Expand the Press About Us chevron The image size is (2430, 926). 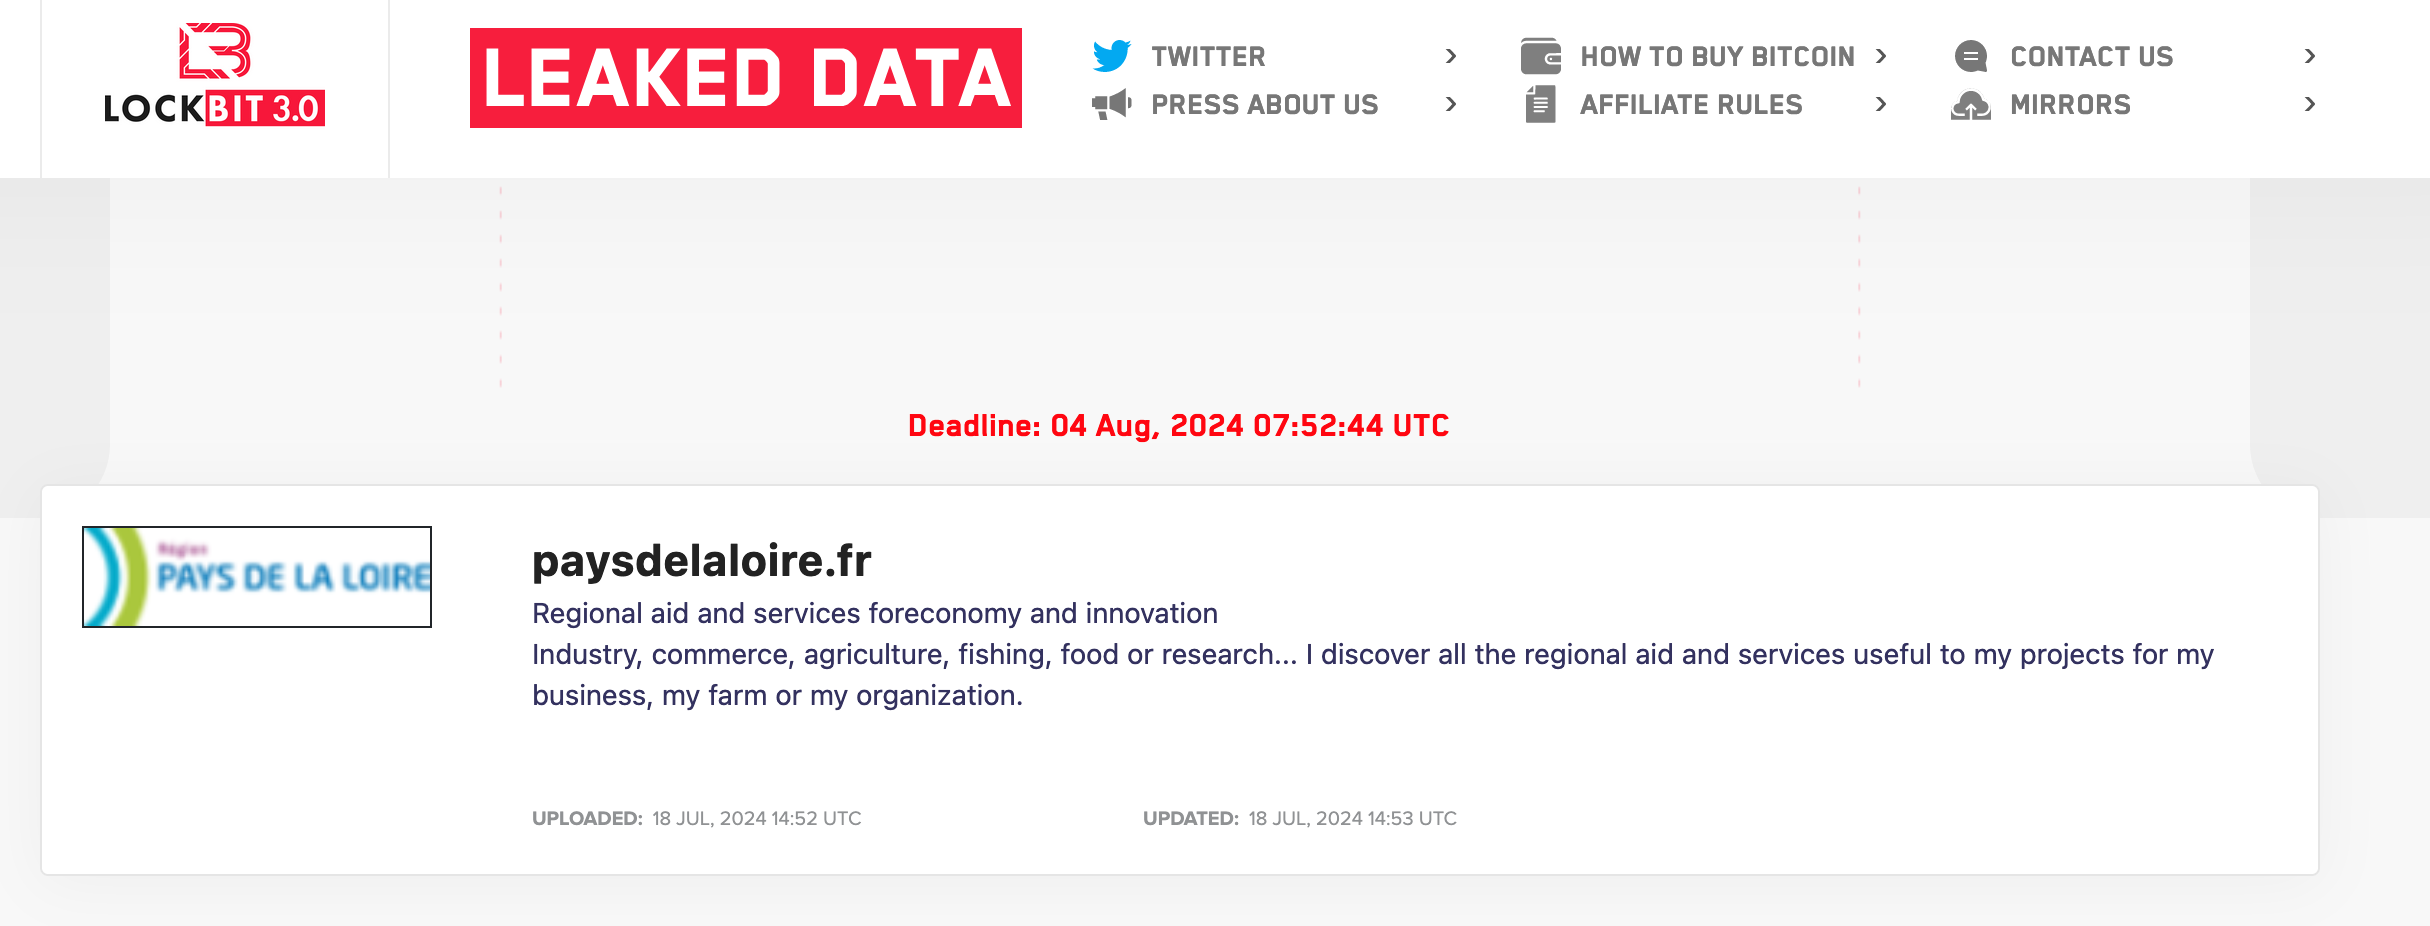click(x=1451, y=104)
